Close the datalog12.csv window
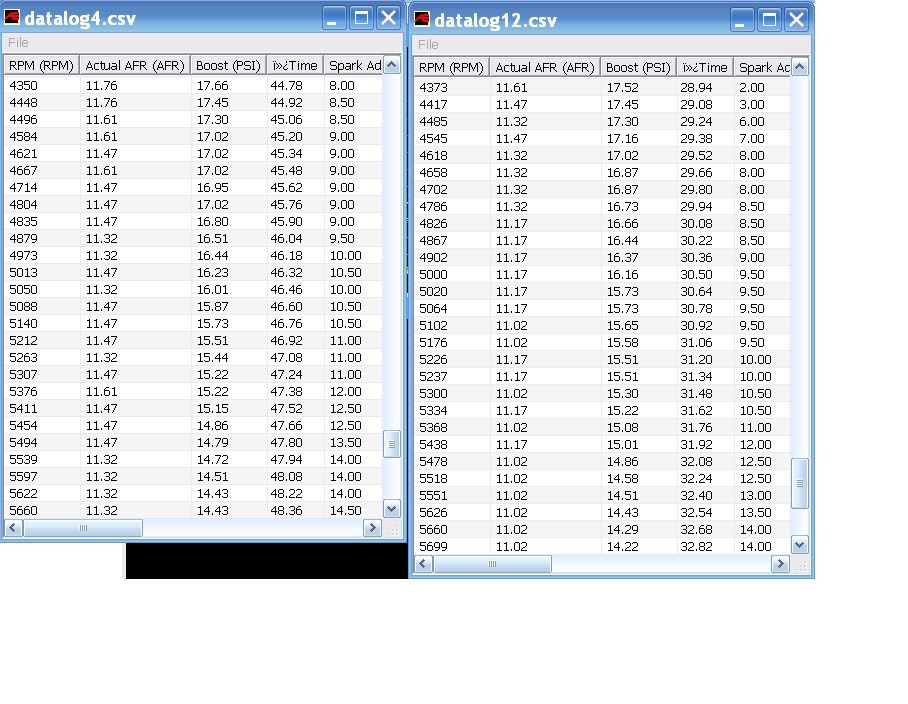 pyautogui.click(x=797, y=20)
